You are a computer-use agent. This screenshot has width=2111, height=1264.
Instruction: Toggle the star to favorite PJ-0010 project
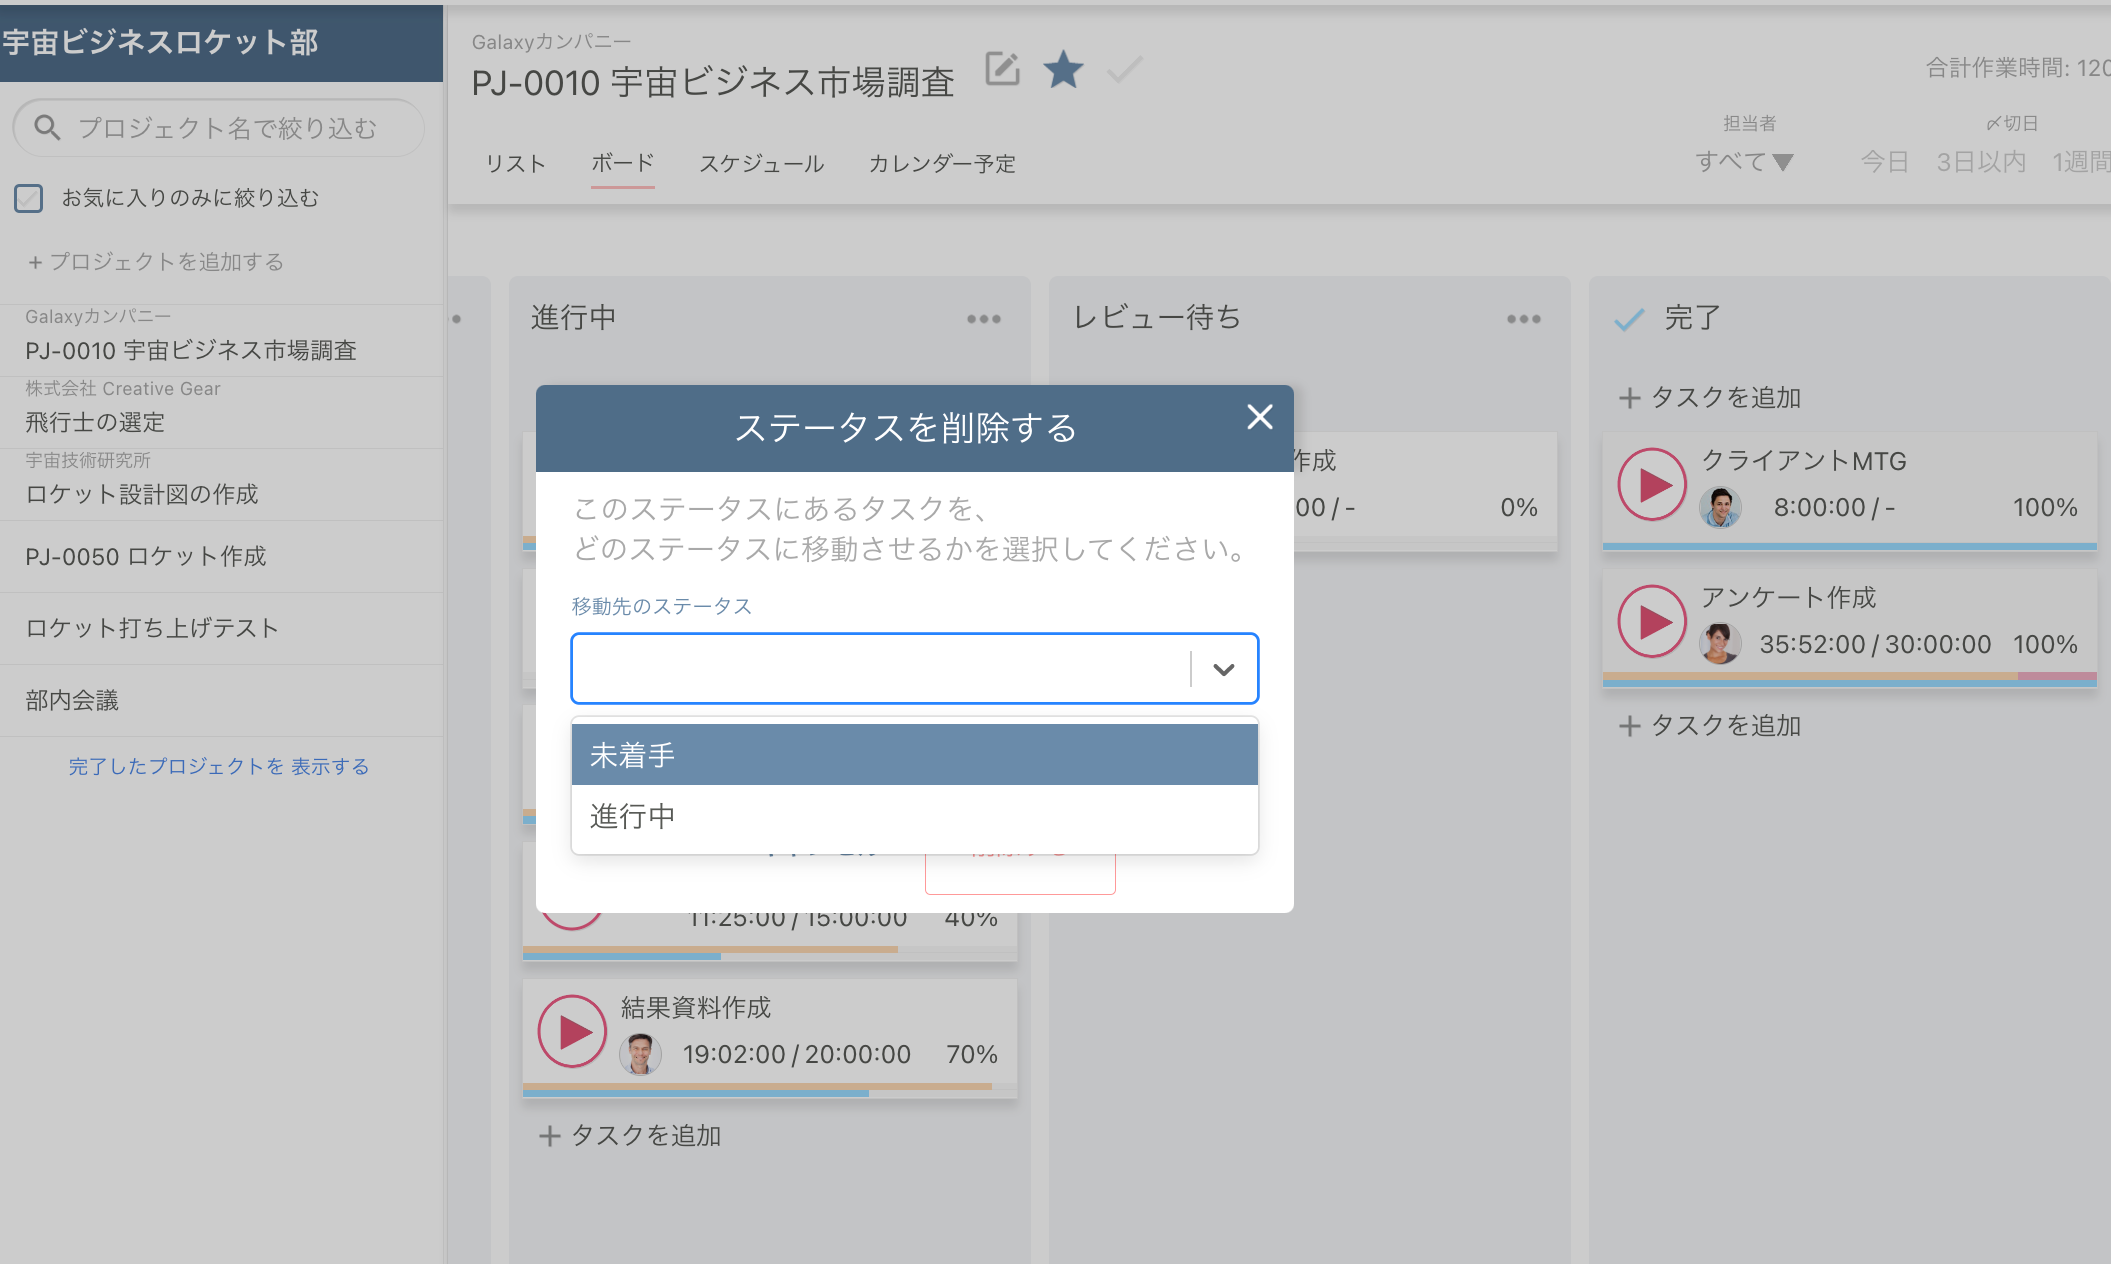(1063, 70)
